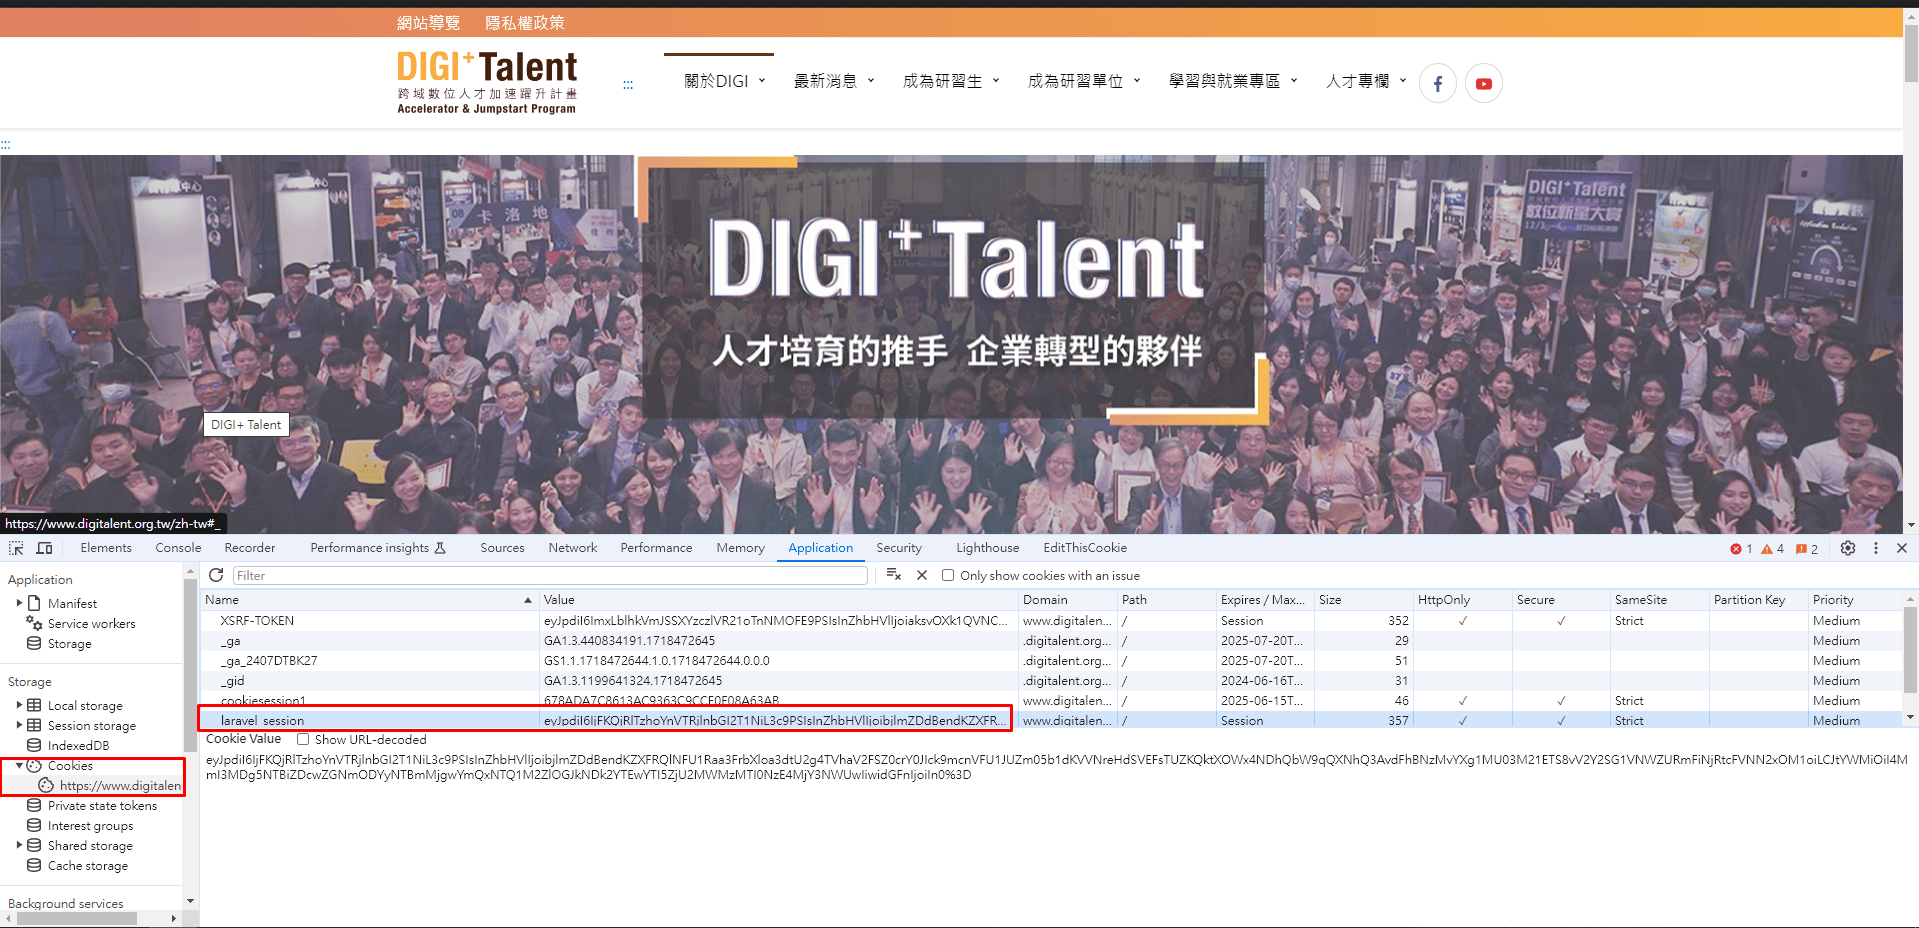Toggle Show URL-decoded checkbox
The image size is (1919, 928).
click(x=302, y=739)
